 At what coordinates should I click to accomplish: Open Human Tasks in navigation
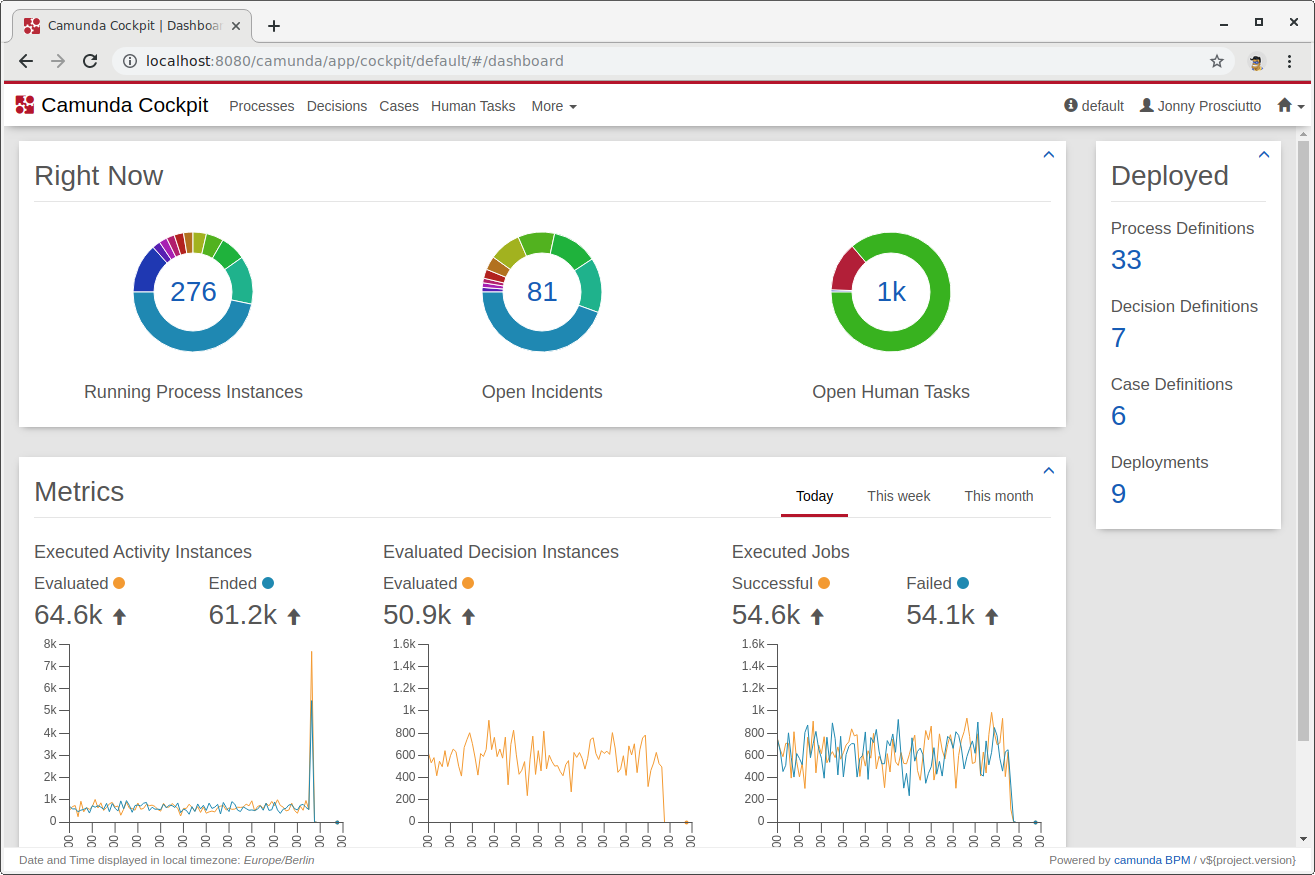[x=473, y=106]
